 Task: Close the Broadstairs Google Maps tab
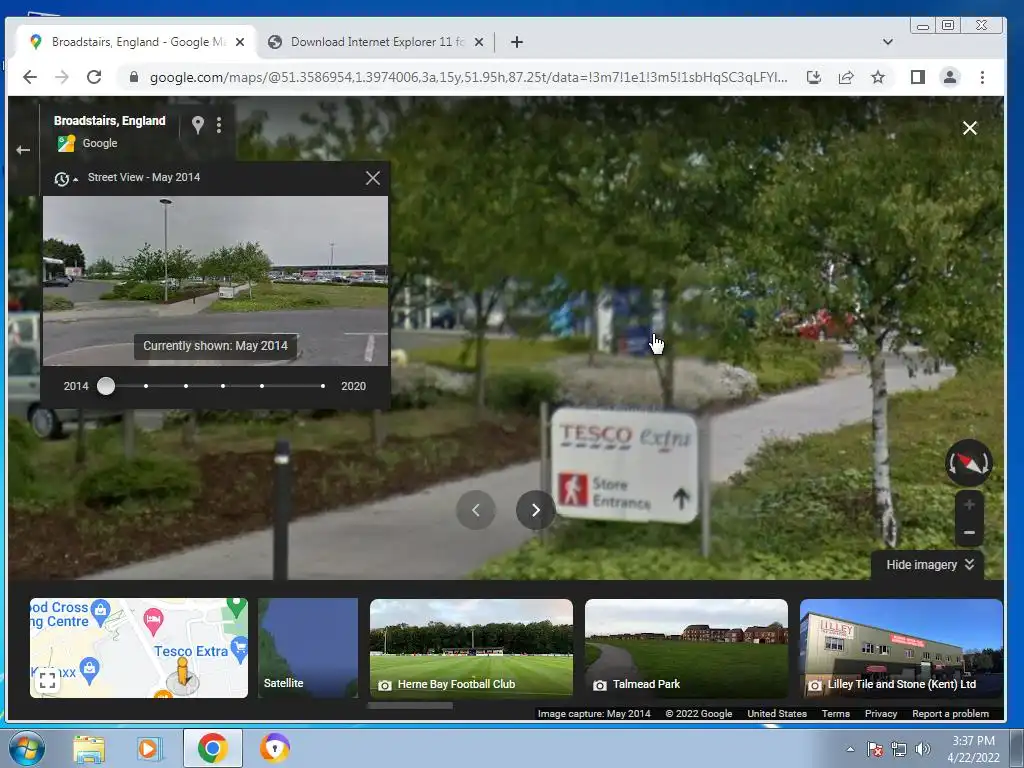point(240,42)
